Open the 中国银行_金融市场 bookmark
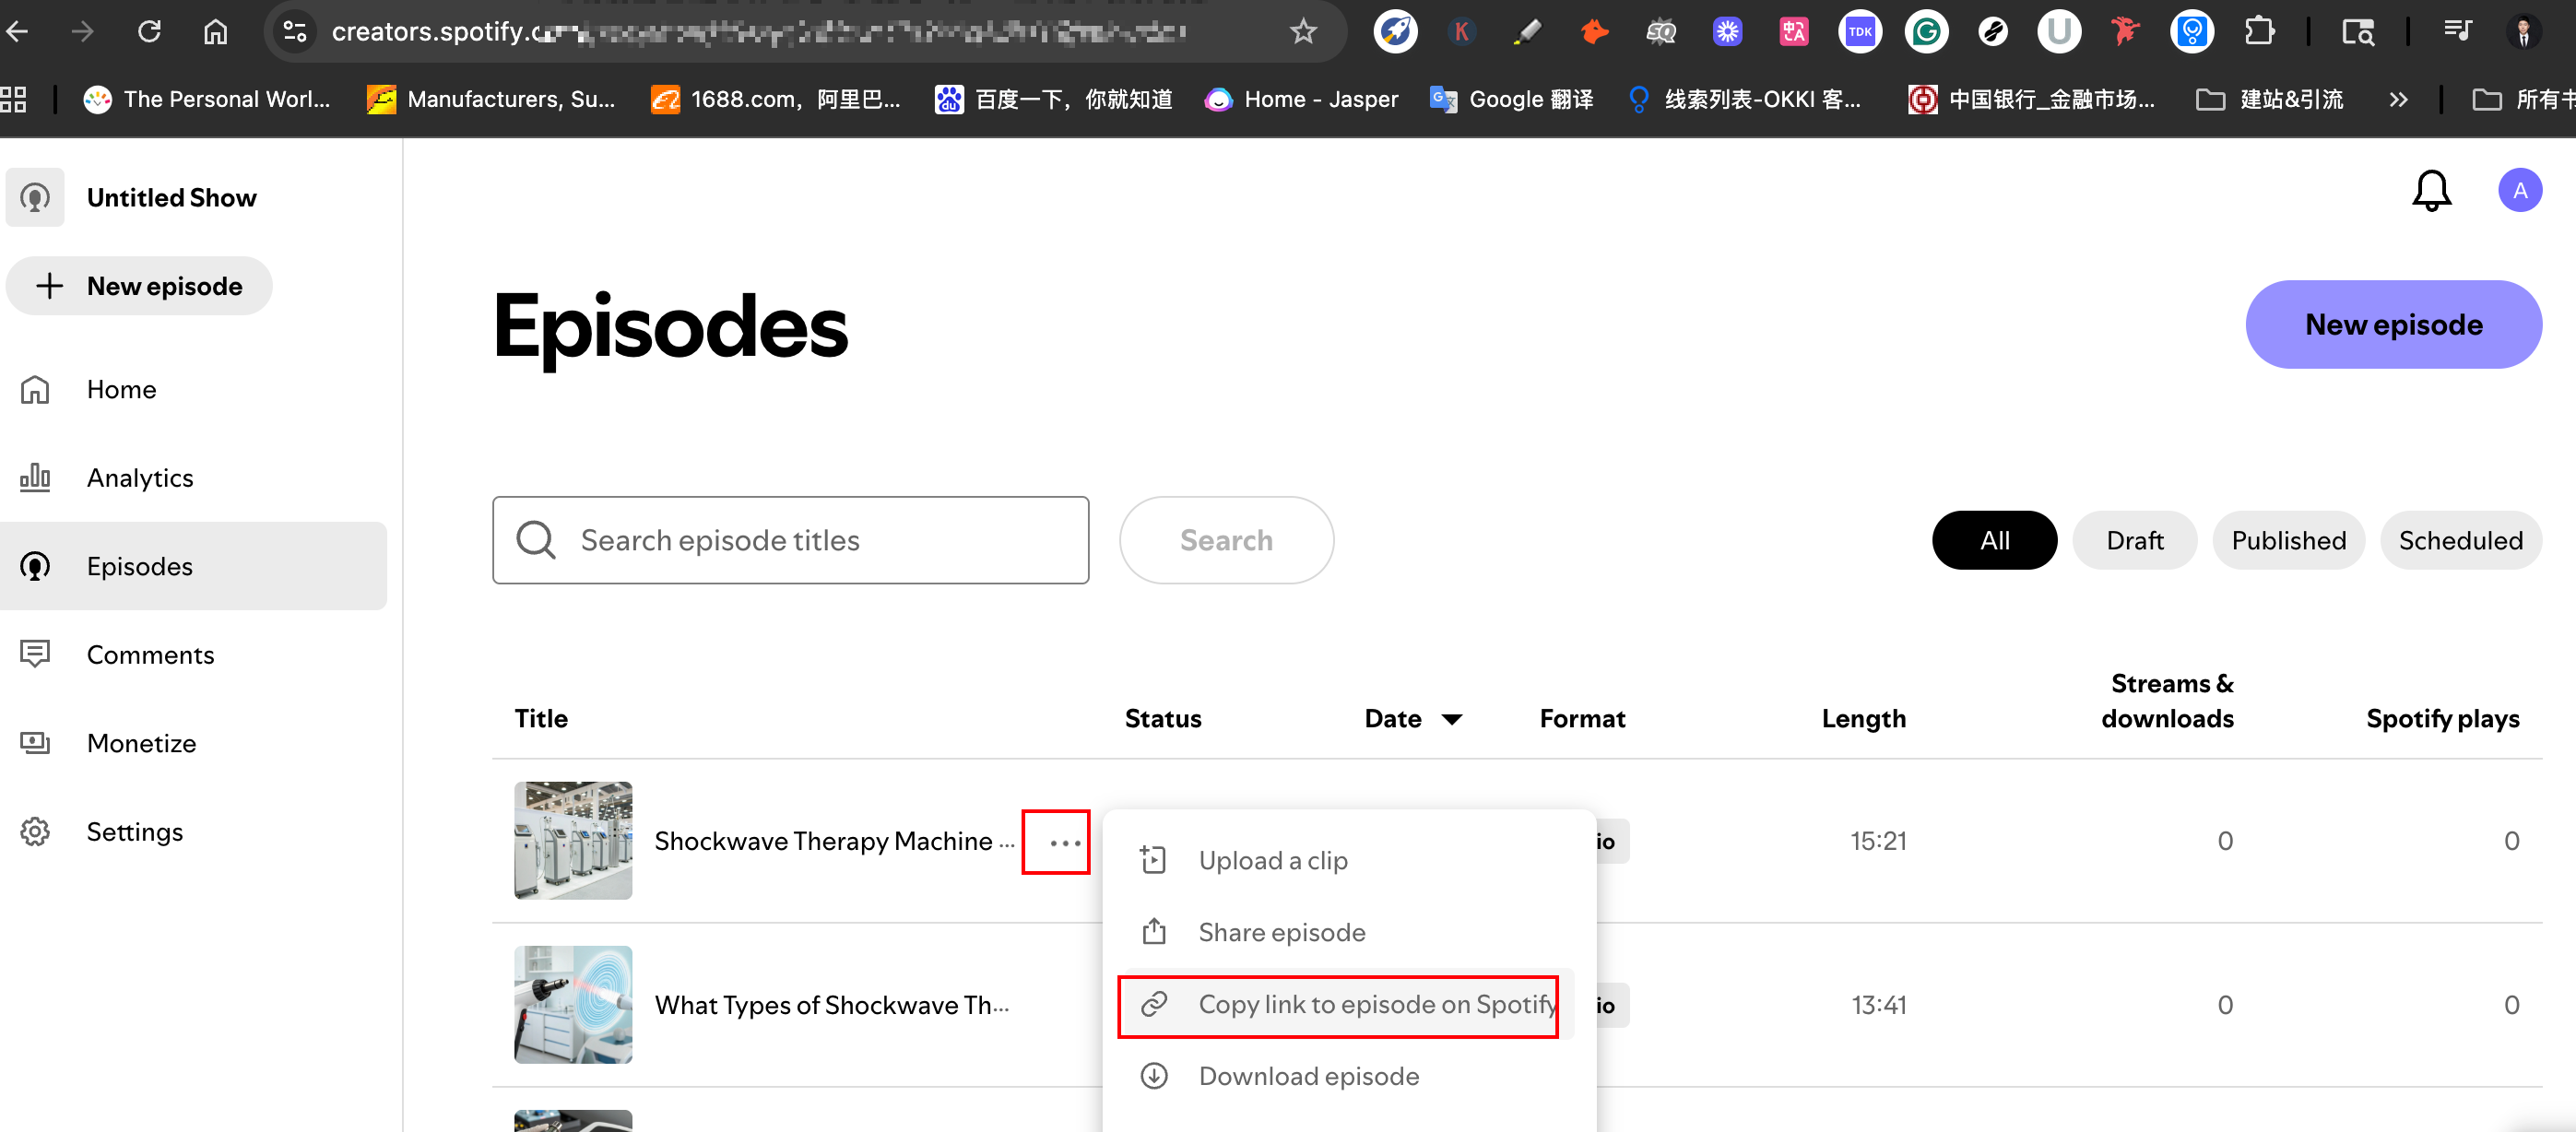The width and height of the screenshot is (2576, 1132). pos(2031,99)
